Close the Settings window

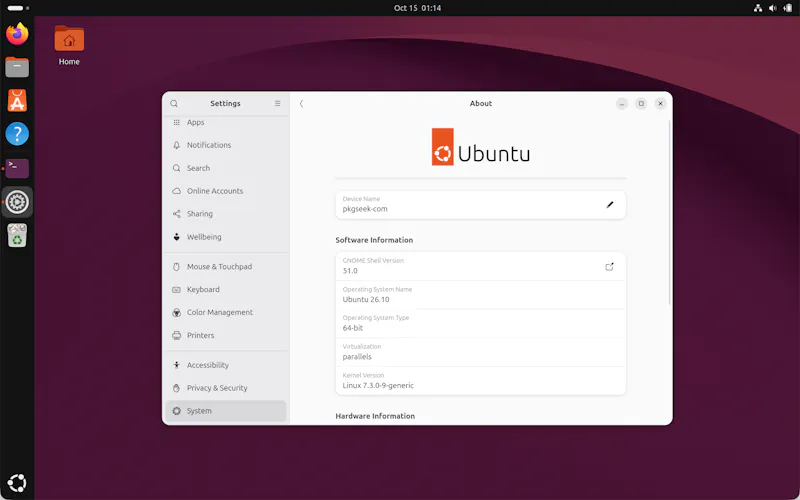660,104
